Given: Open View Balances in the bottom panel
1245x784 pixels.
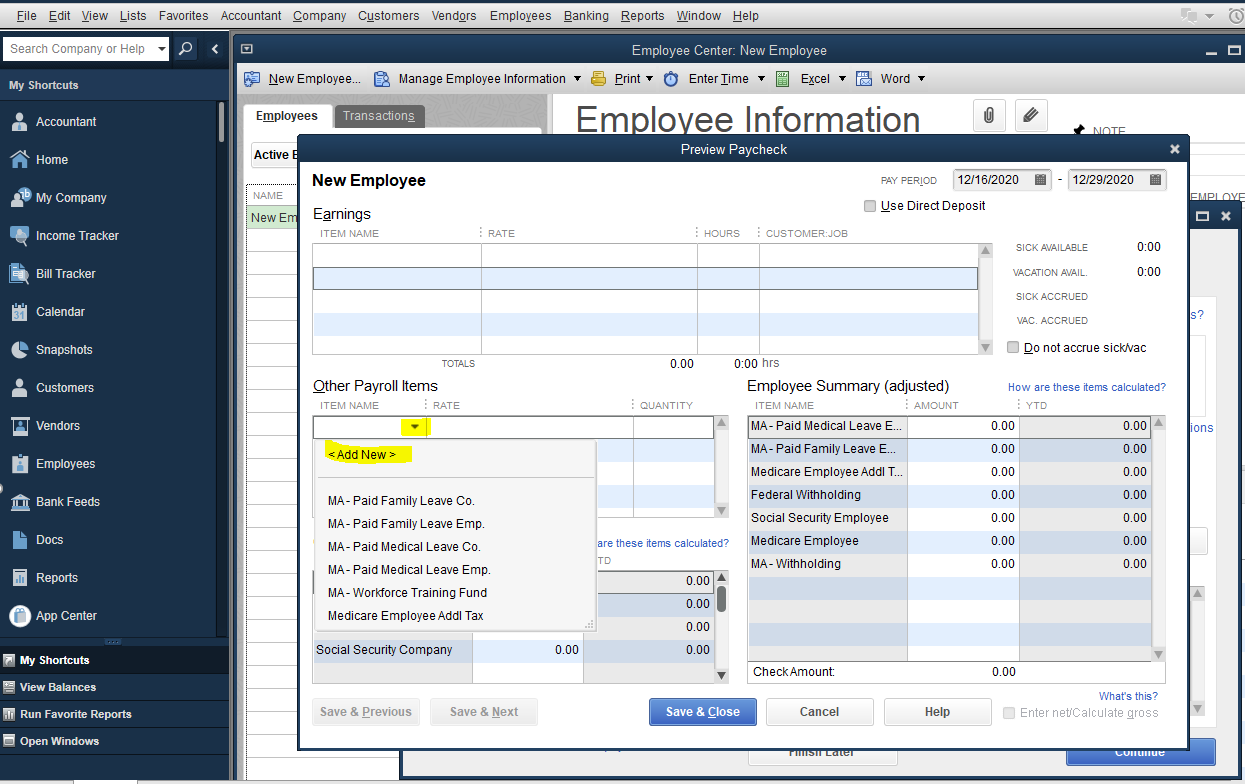Looking at the screenshot, I should (x=58, y=687).
